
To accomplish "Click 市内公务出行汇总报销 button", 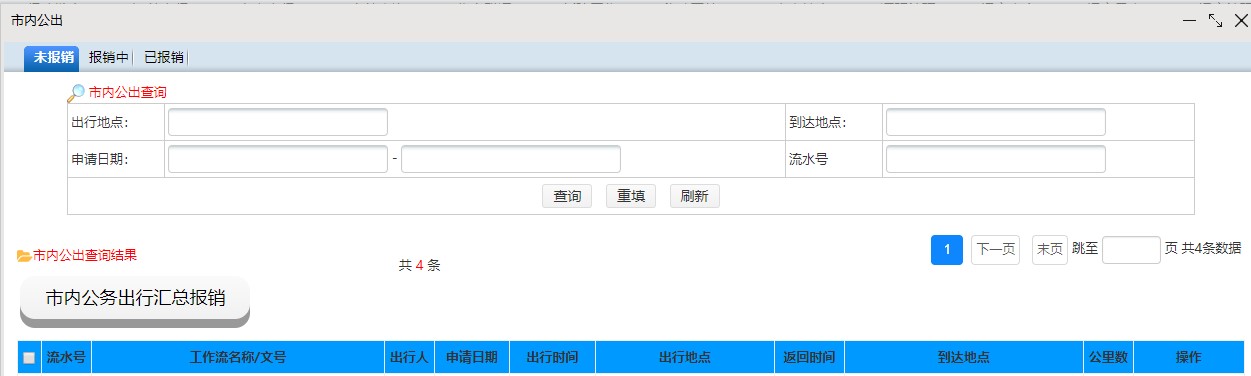I will [135, 299].
